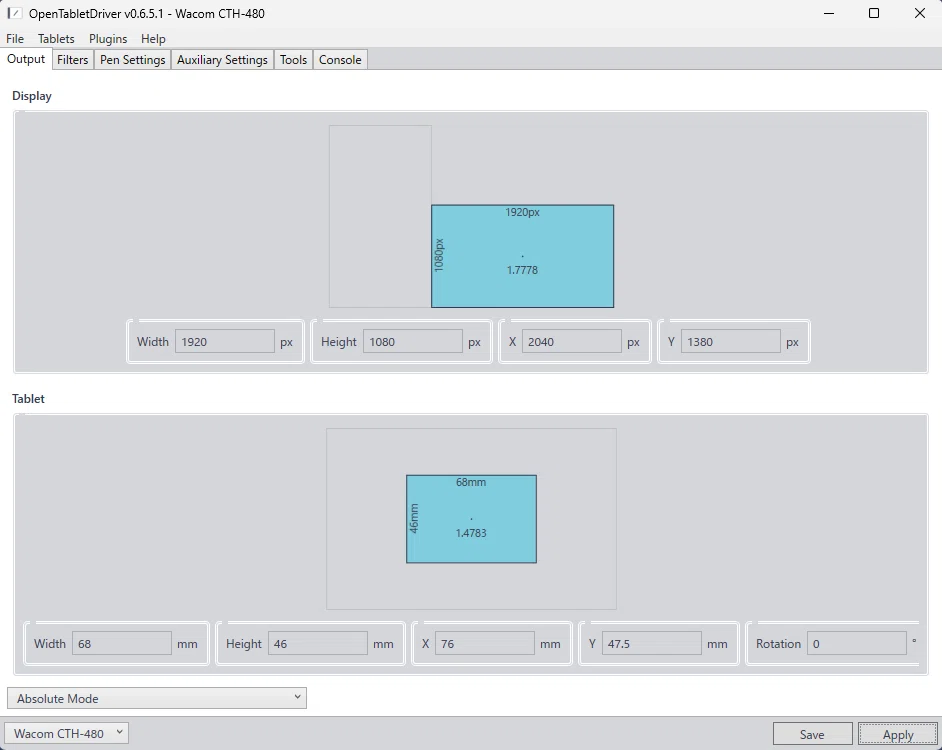942x750 pixels.
Task: Open the Plugins menu
Action: [108, 38]
